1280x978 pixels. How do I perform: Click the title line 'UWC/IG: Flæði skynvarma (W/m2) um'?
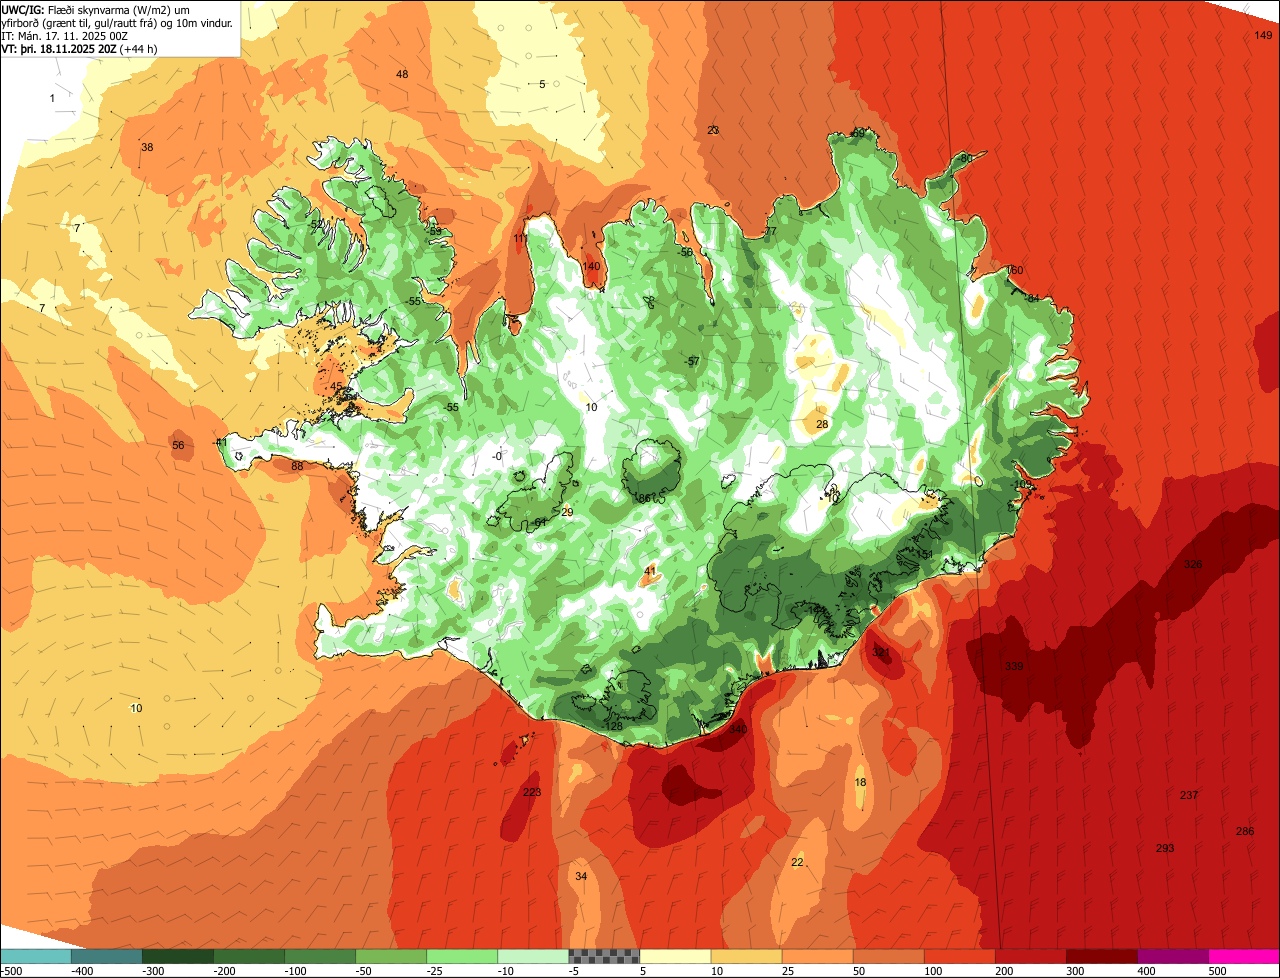tap(95, 9)
